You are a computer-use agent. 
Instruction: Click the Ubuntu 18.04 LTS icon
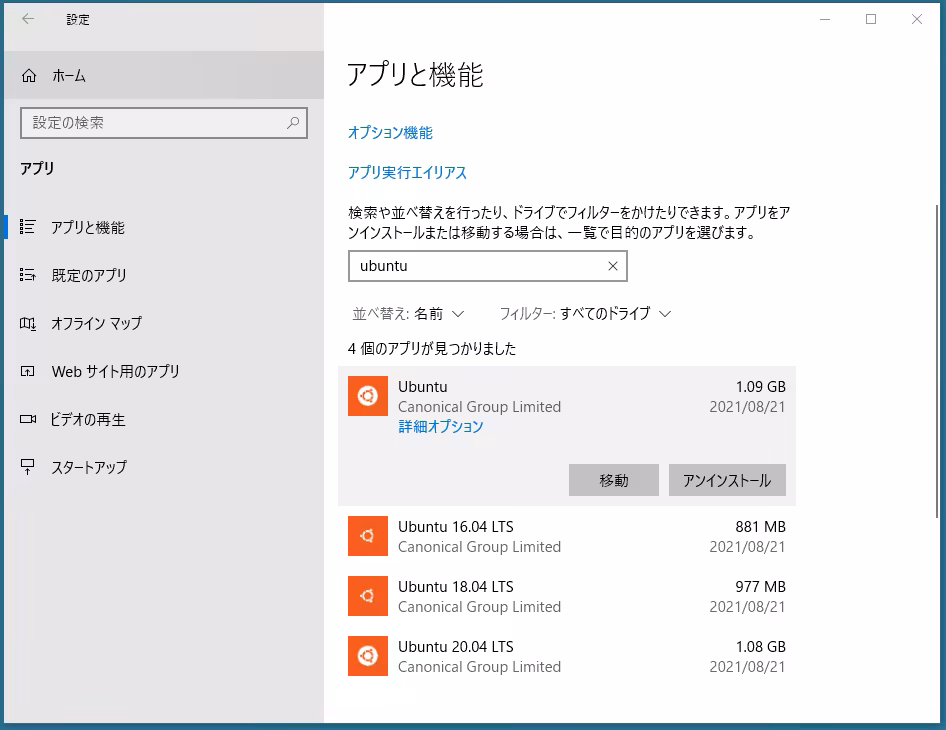(x=367, y=596)
